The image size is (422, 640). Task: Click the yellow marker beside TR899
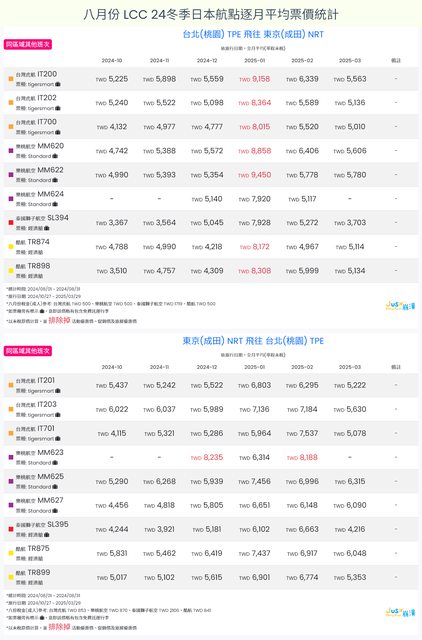11,577
